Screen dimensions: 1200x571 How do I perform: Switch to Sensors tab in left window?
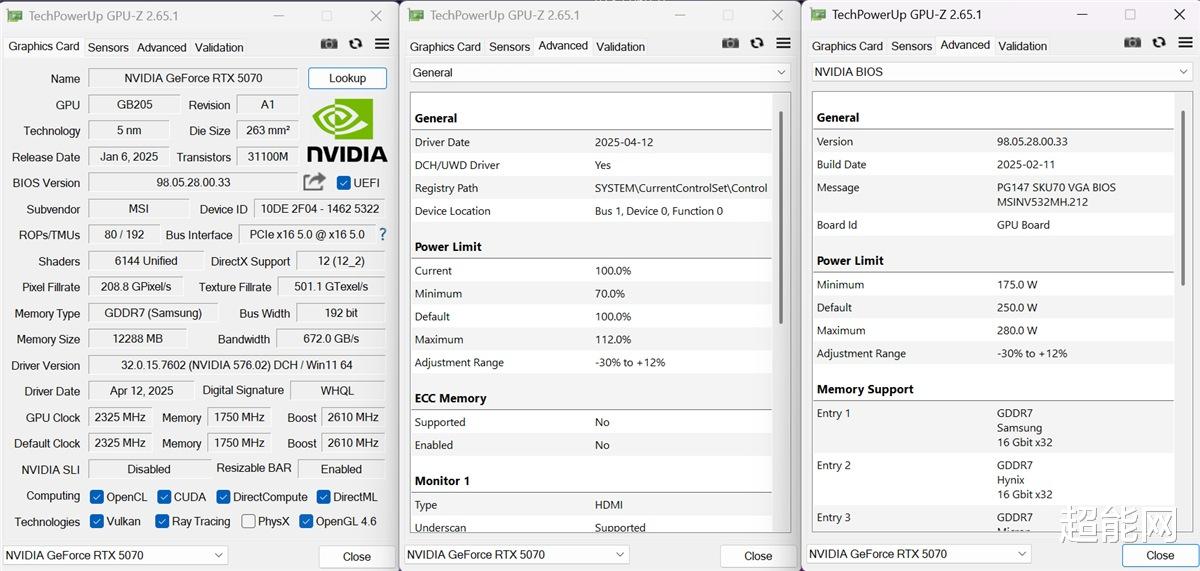coord(108,47)
